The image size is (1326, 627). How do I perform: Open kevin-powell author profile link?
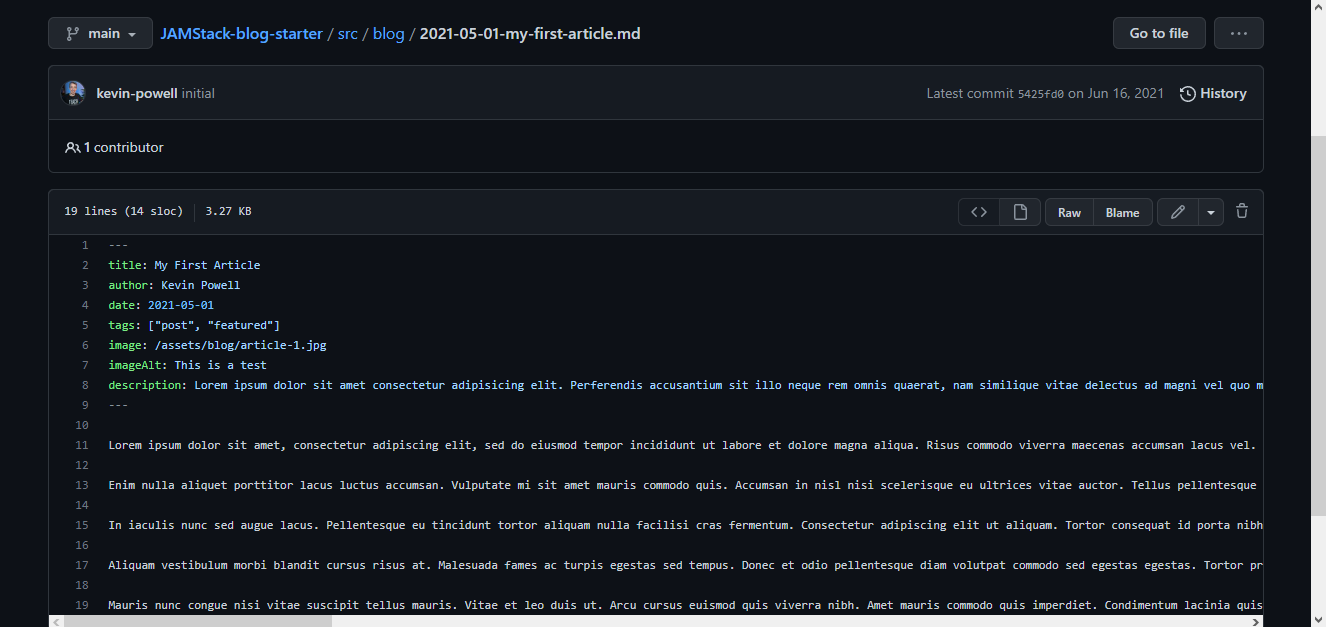136,93
